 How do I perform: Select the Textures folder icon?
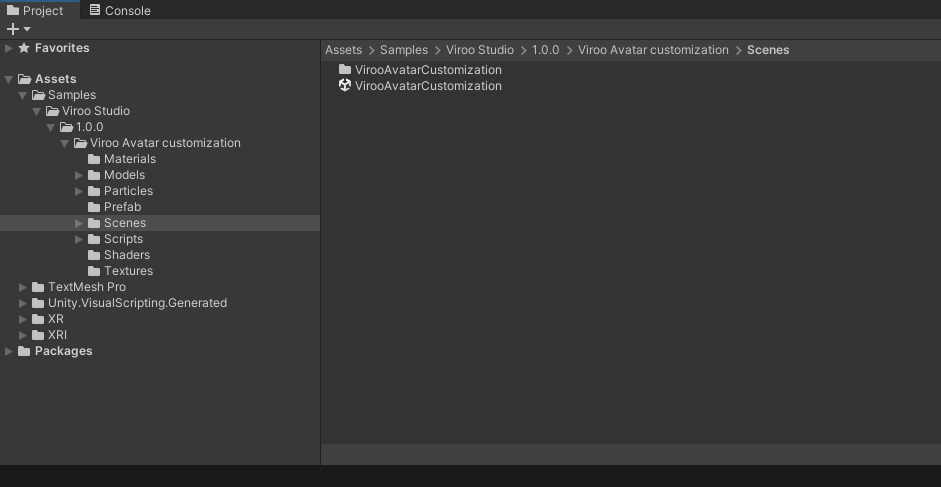[x=94, y=271]
